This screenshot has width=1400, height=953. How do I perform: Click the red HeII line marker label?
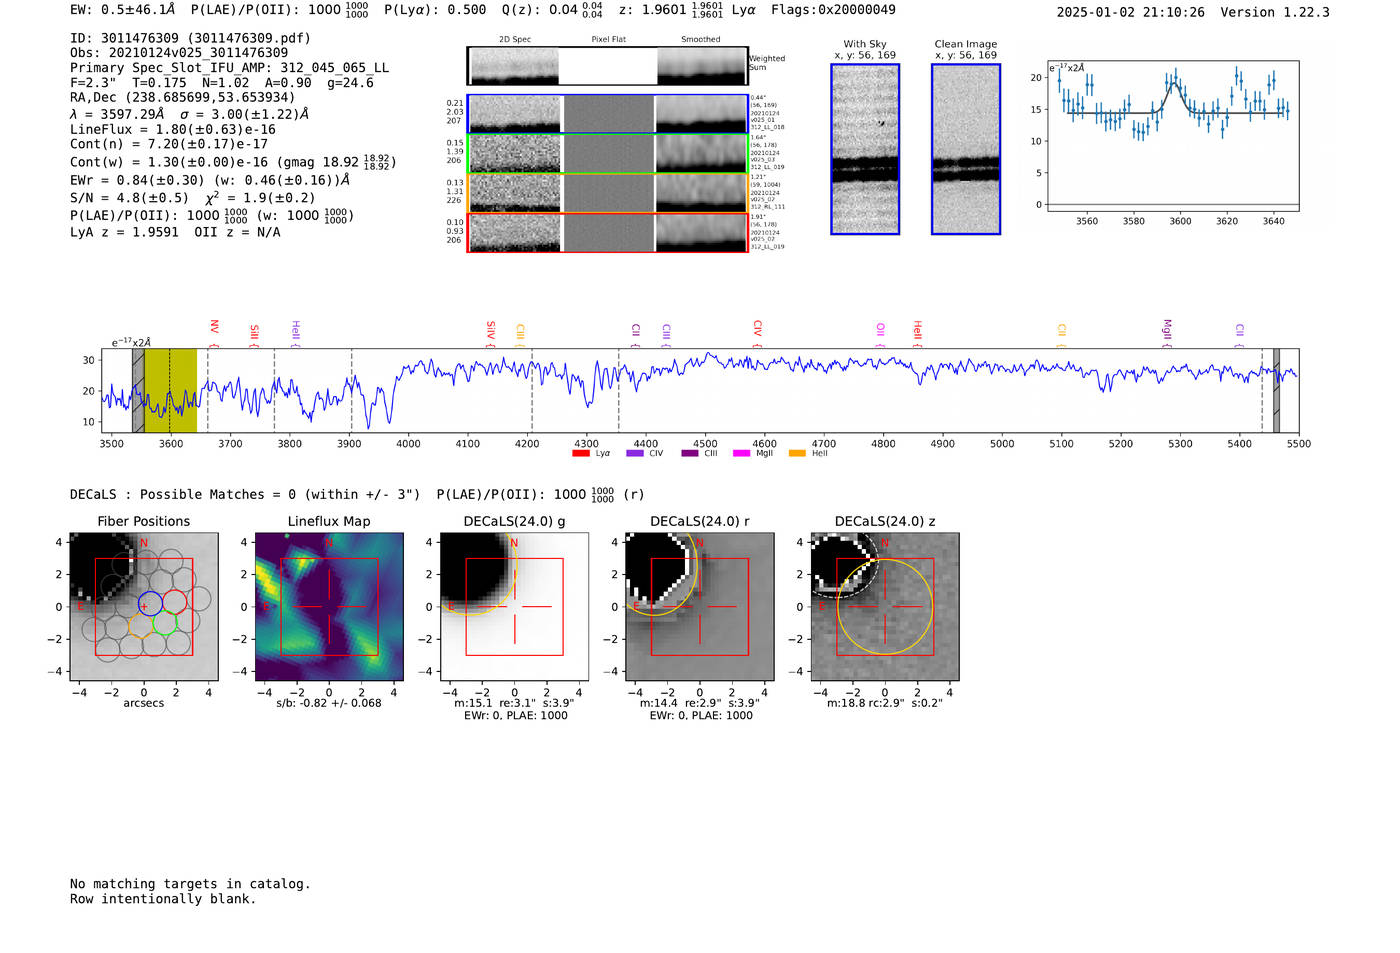coord(917,330)
